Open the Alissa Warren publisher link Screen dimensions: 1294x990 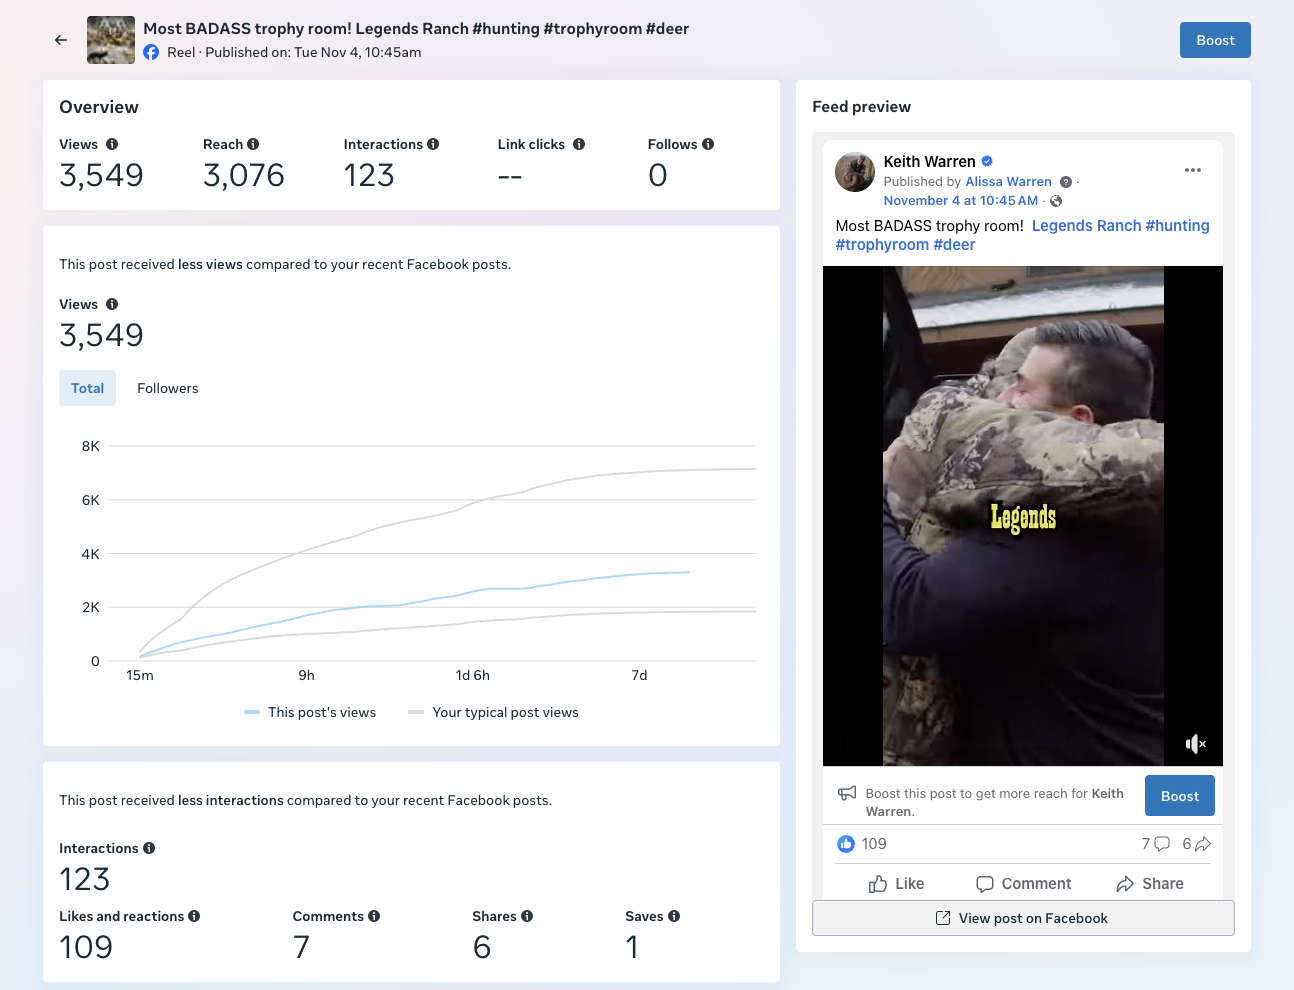[1008, 182]
